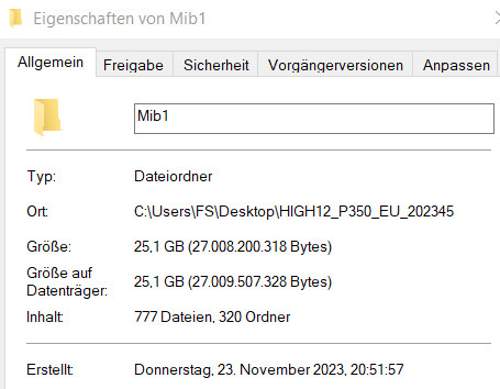Screen dimensions: 500x389
Task: Click the folder icon in the title bar
Action: point(15,18)
